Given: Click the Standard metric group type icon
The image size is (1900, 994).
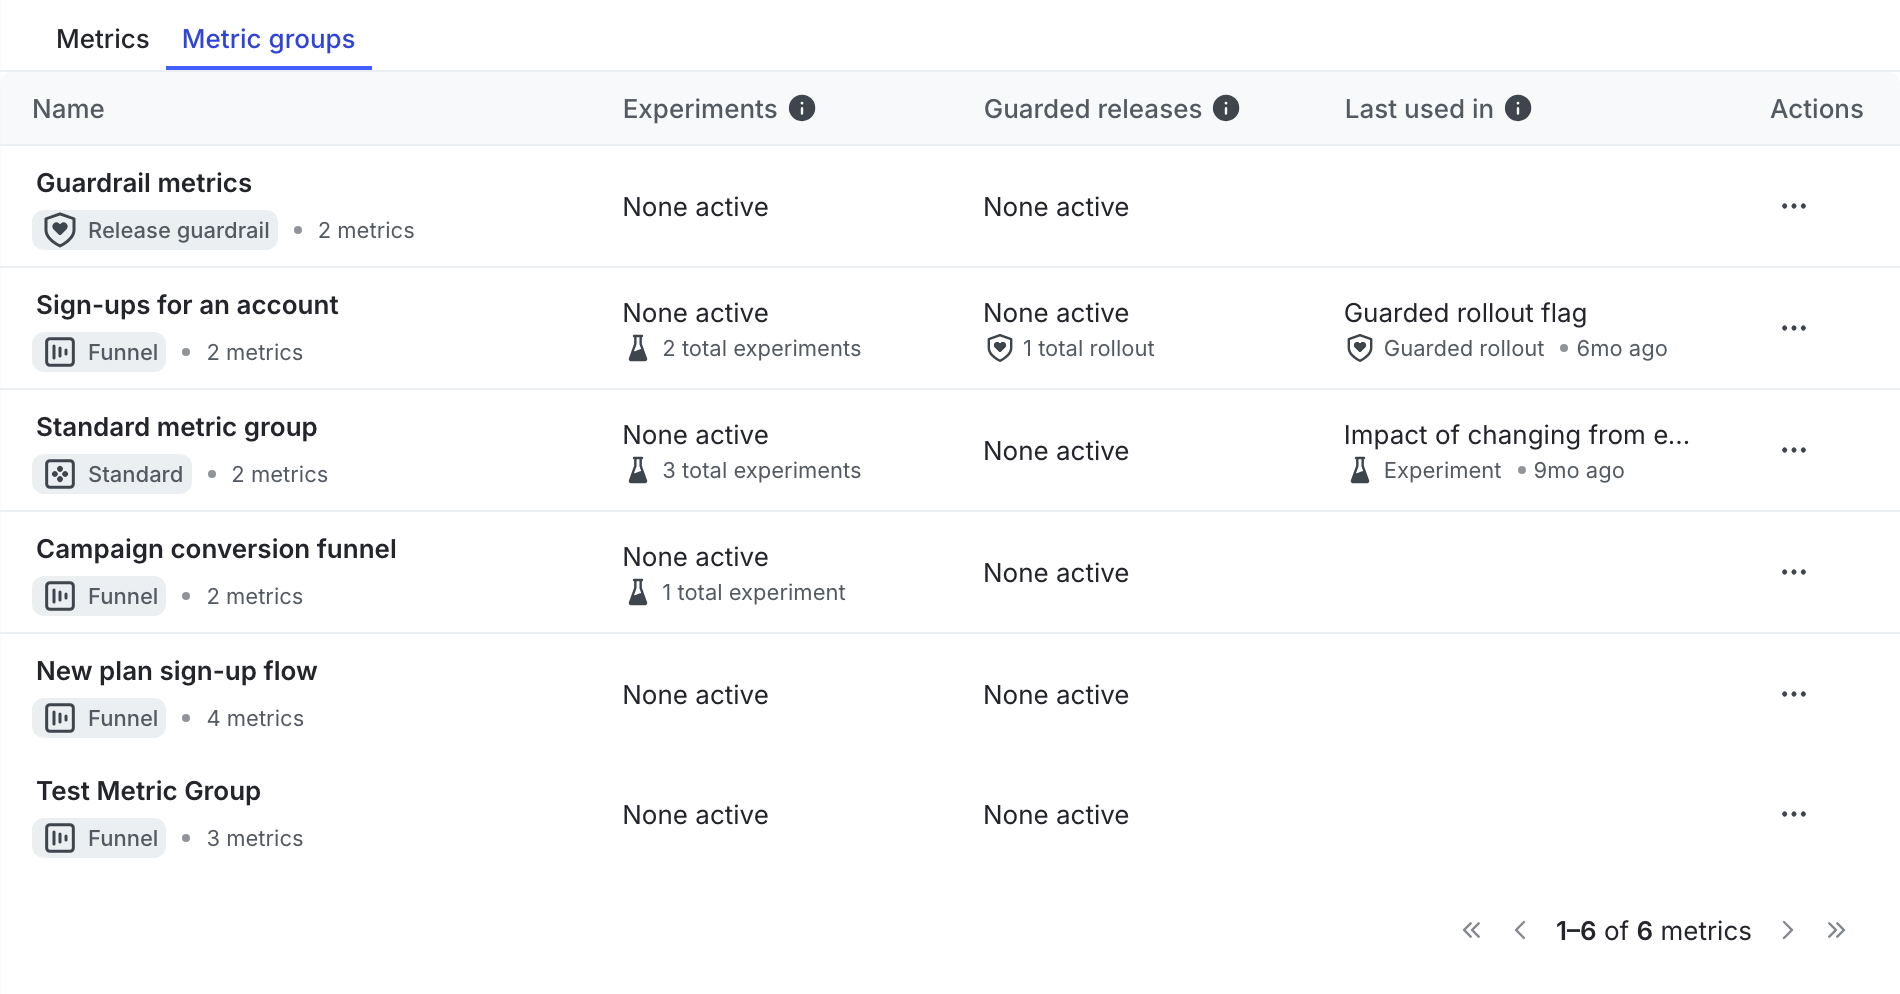Looking at the screenshot, I should tap(60, 474).
